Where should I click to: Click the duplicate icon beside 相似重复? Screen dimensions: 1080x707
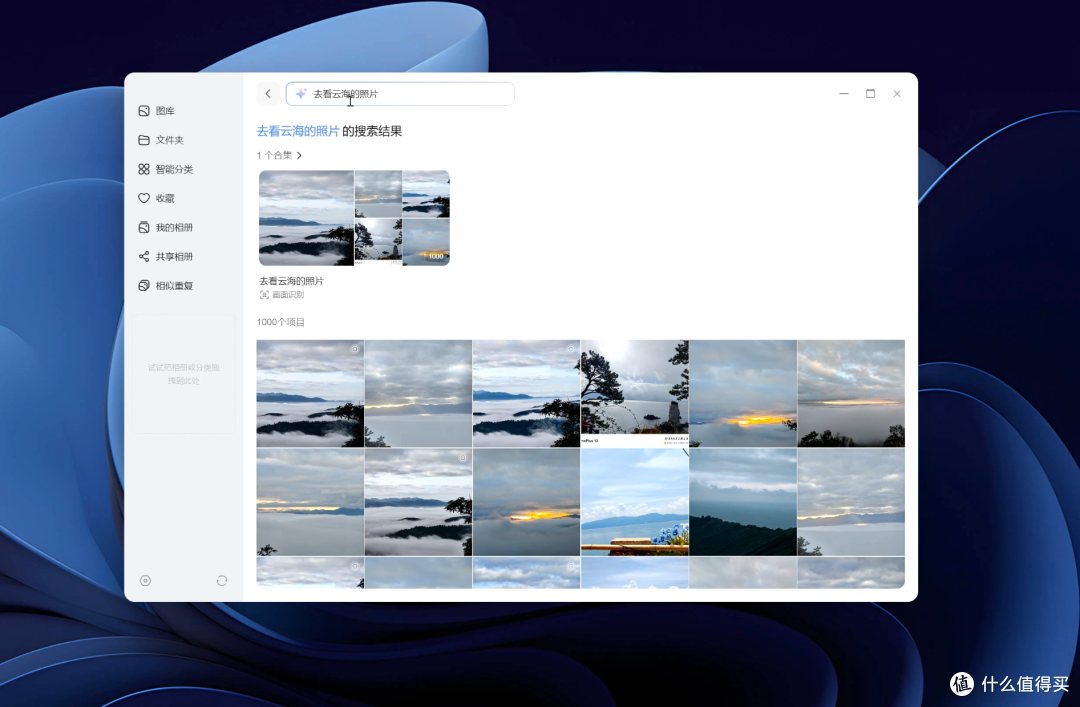pos(144,286)
